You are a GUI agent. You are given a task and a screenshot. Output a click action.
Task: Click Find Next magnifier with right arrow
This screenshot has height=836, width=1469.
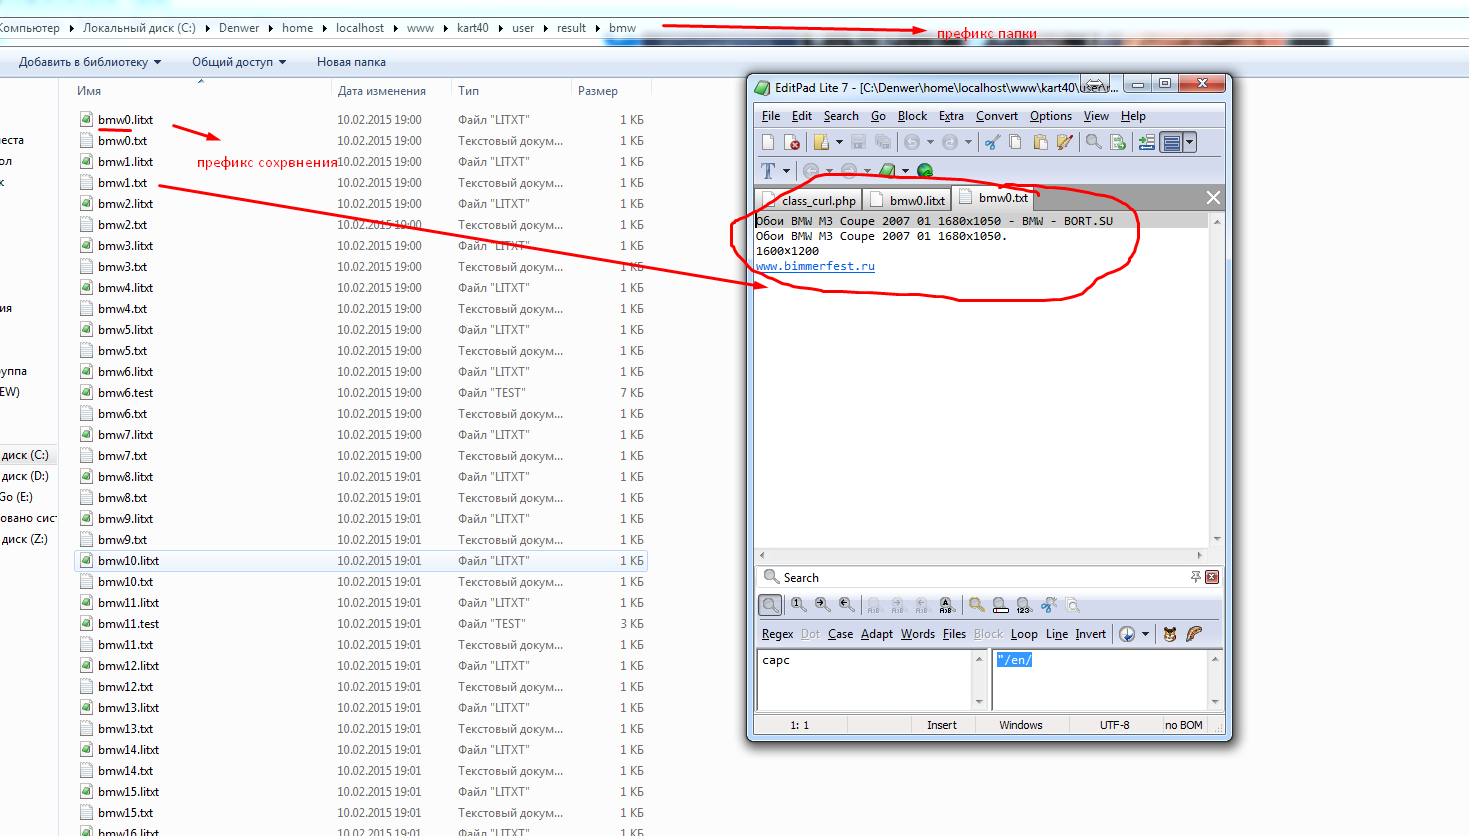(x=822, y=604)
